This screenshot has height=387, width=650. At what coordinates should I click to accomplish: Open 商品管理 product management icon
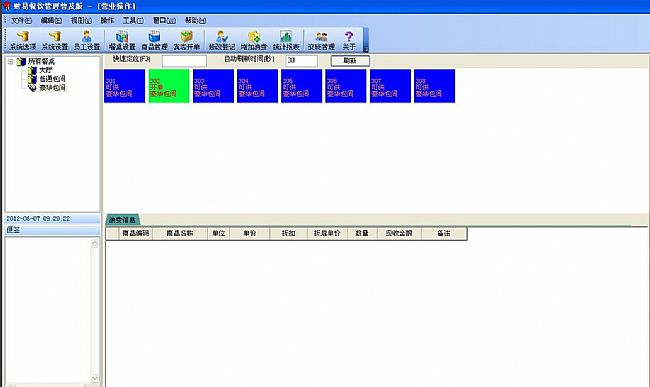click(154, 41)
